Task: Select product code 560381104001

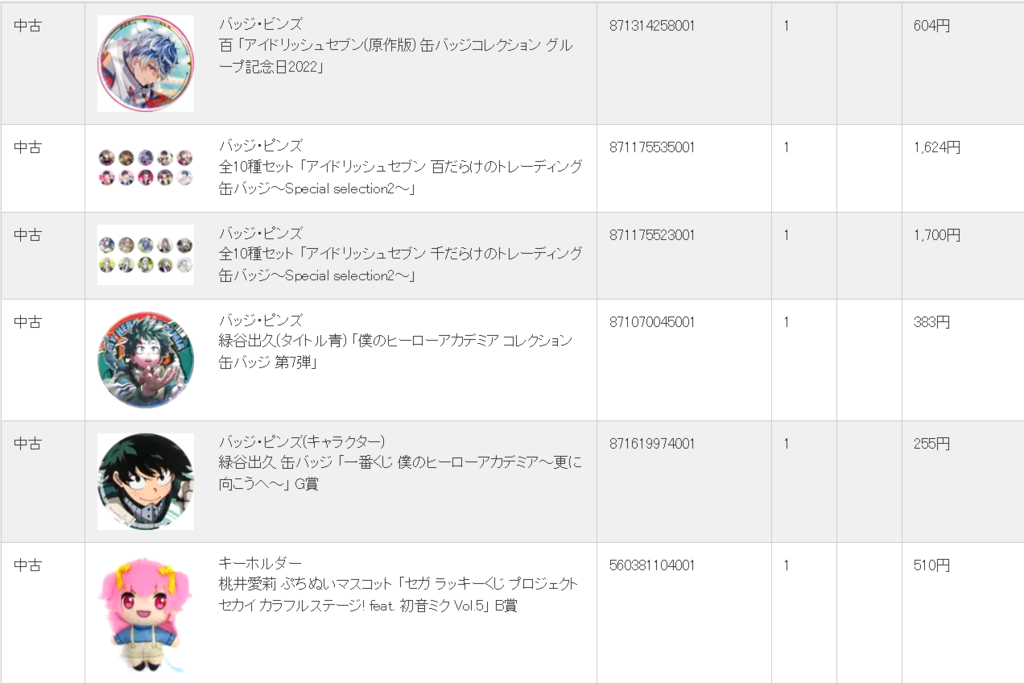Action: coord(652,565)
